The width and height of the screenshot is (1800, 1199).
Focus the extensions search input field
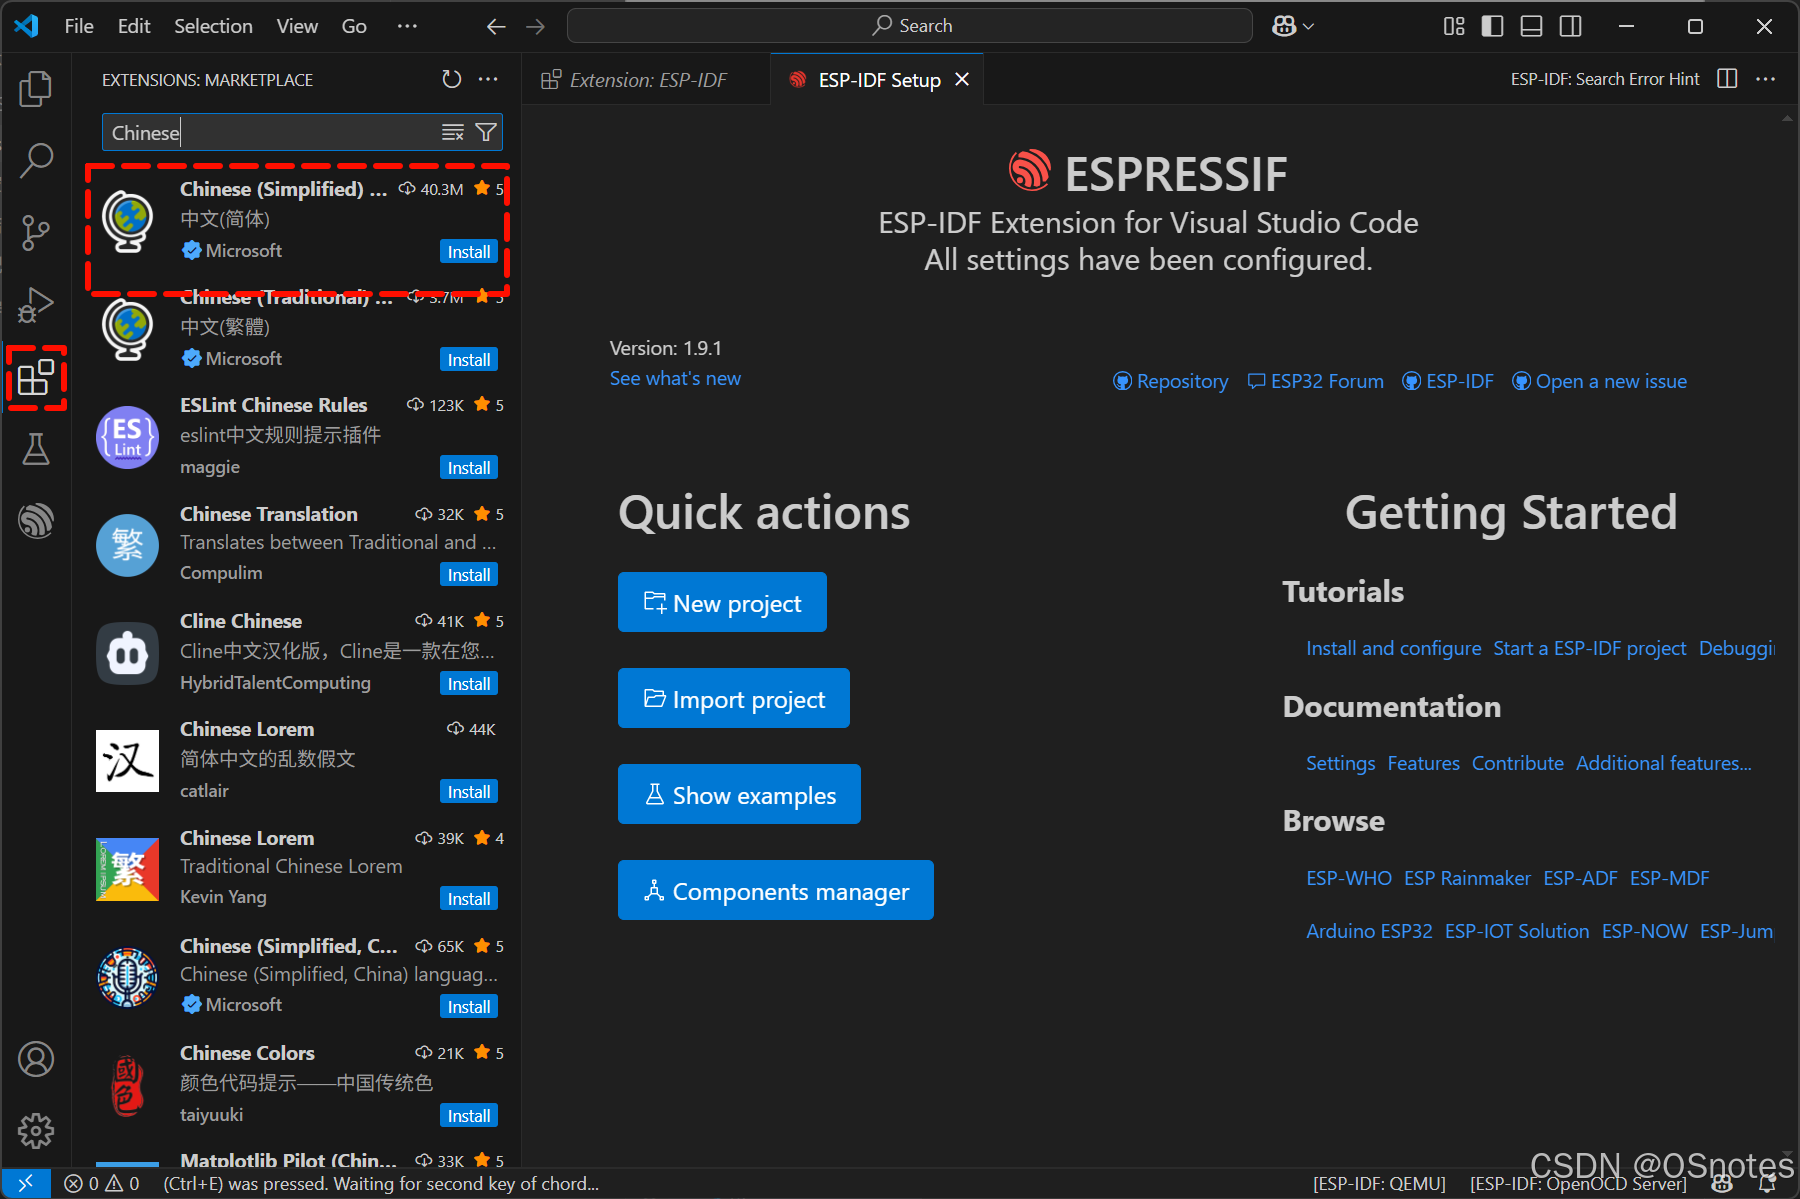[x=270, y=132]
